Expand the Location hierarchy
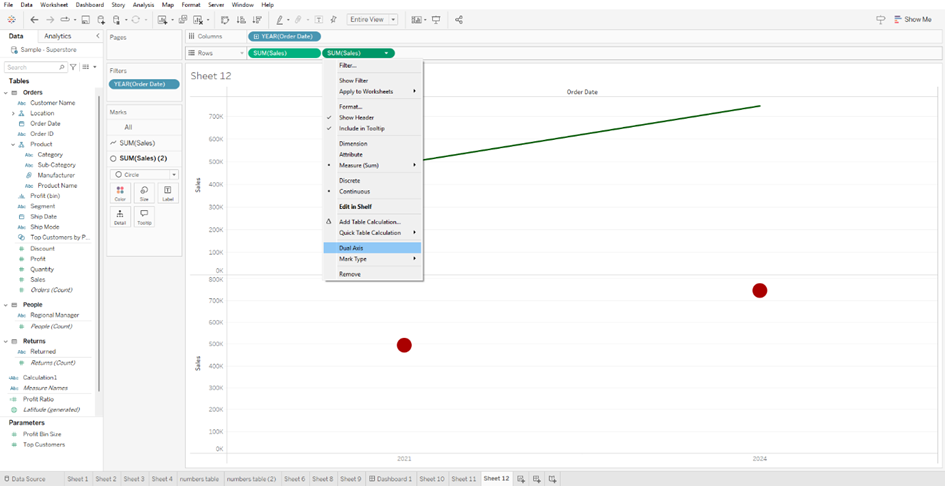The height and width of the screenshot is (486, 945). click(x=13, y=113)
